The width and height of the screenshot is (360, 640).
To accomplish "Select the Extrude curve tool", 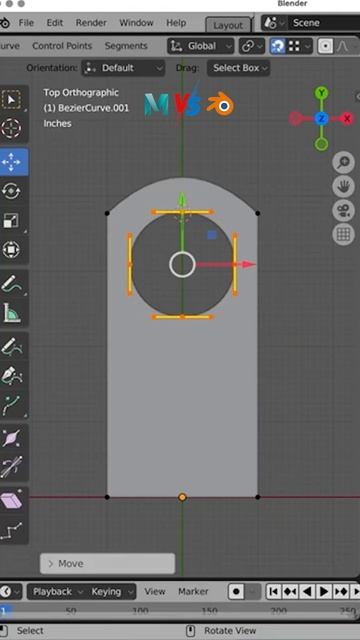I will point(11,404).
